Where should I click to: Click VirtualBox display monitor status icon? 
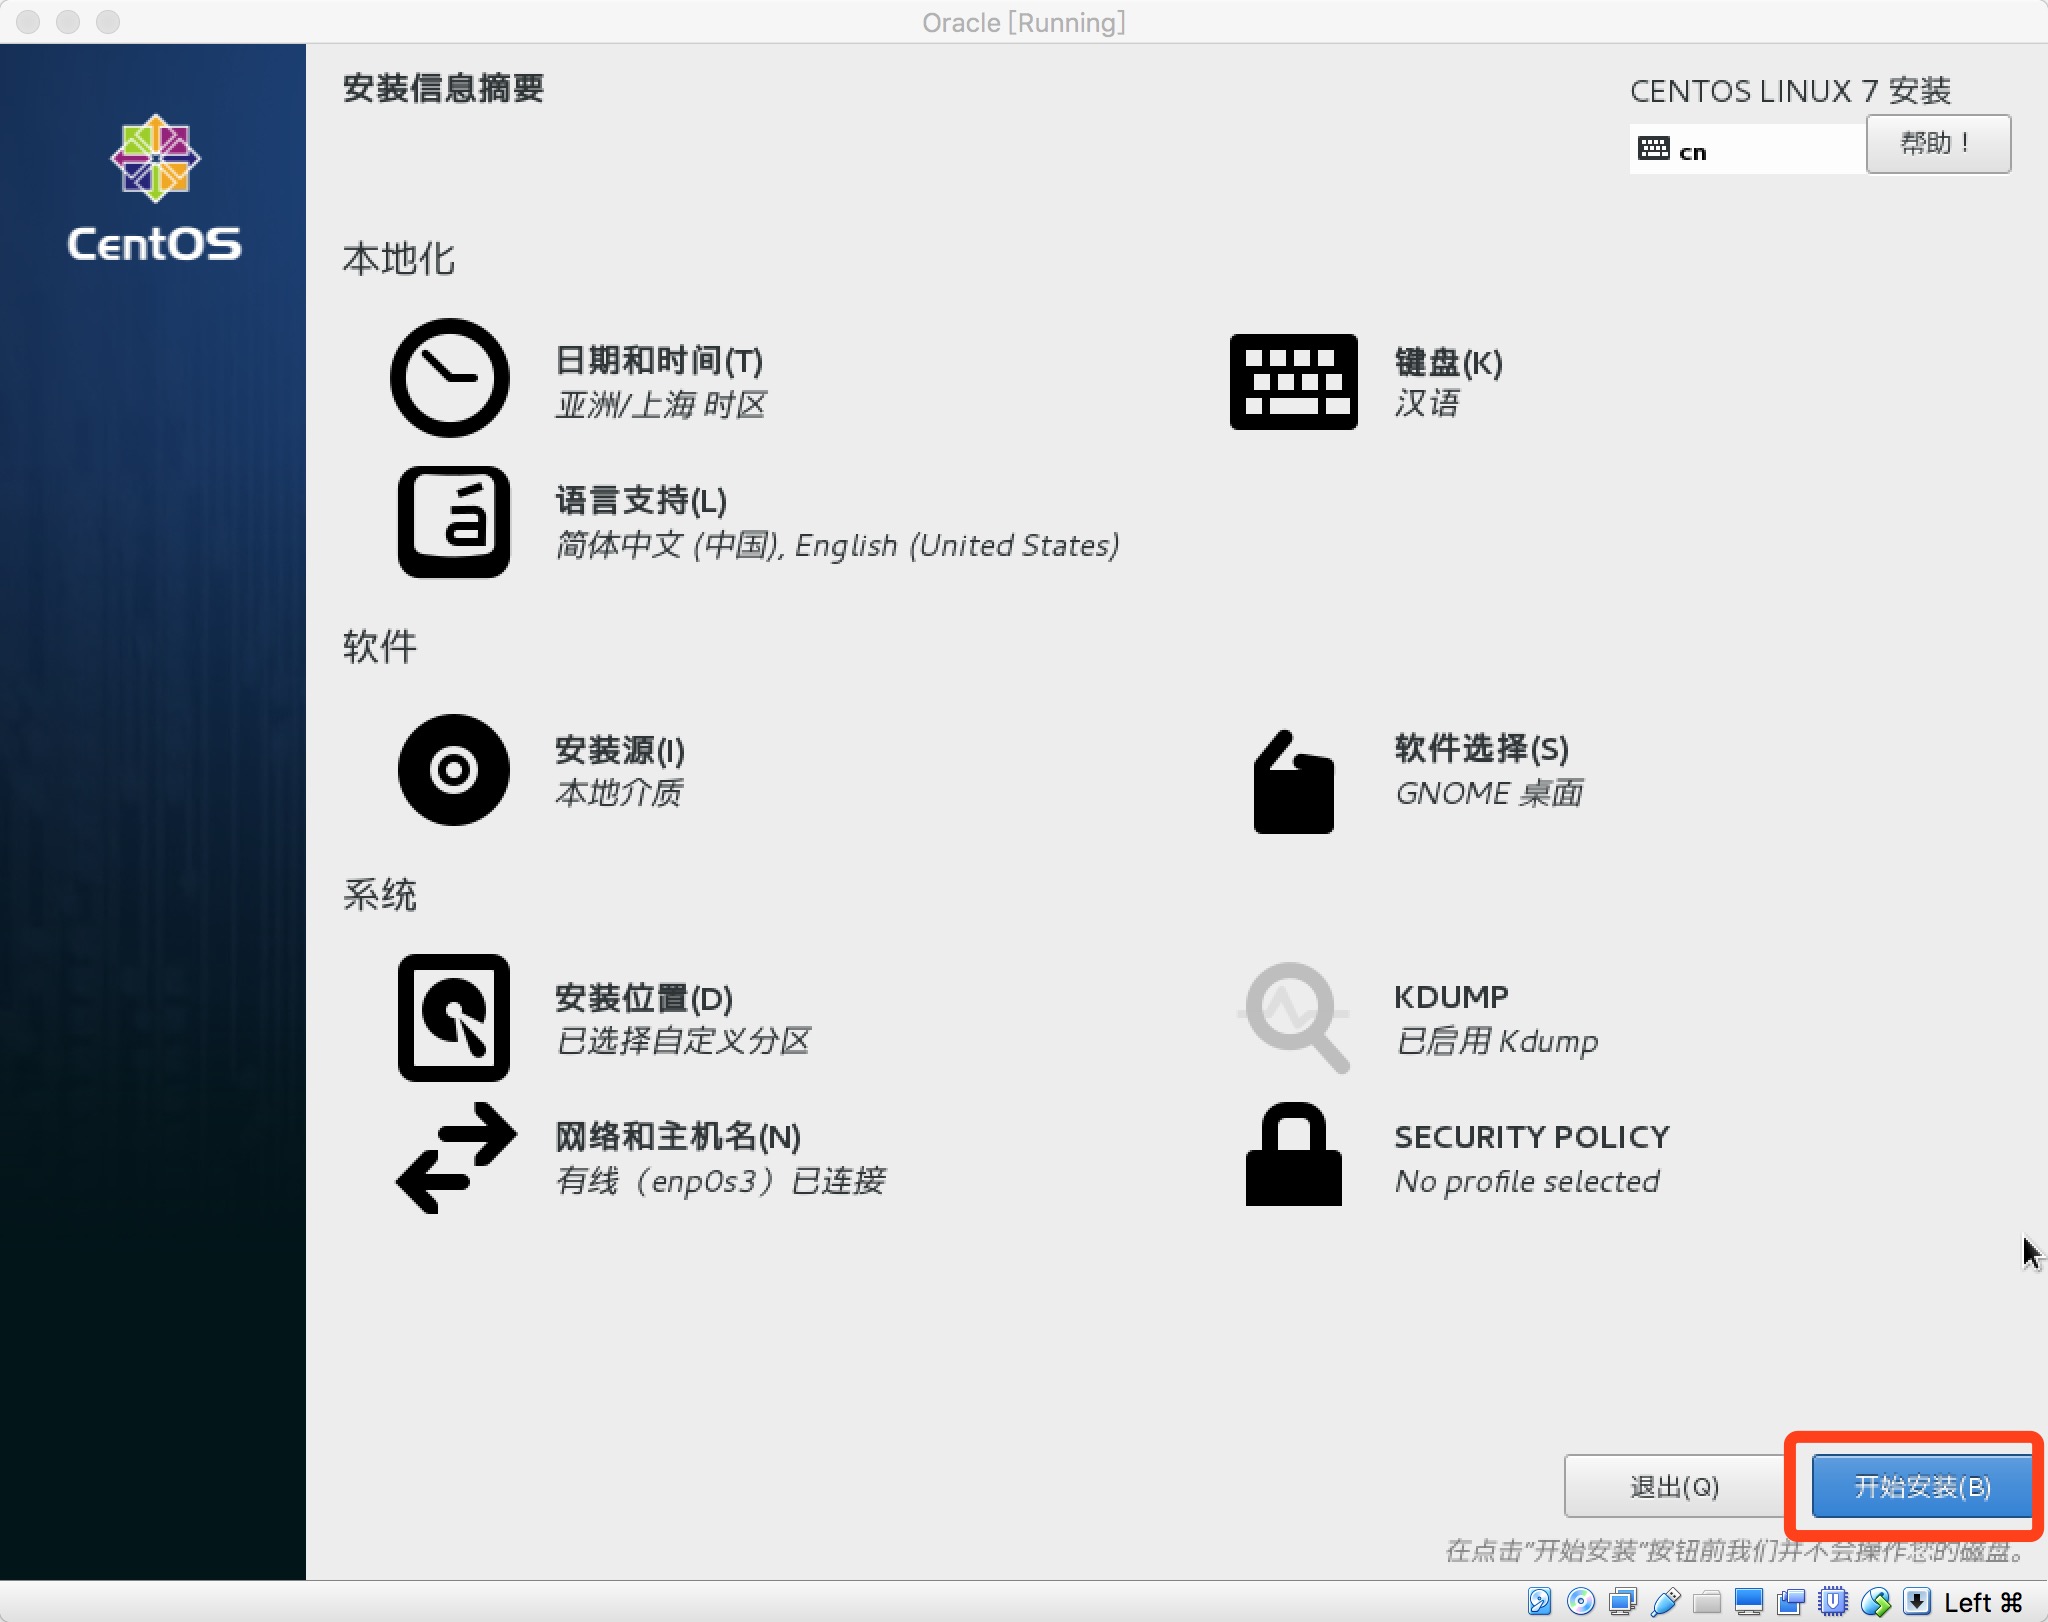pyautogui.click(x=1749, y=1601)
